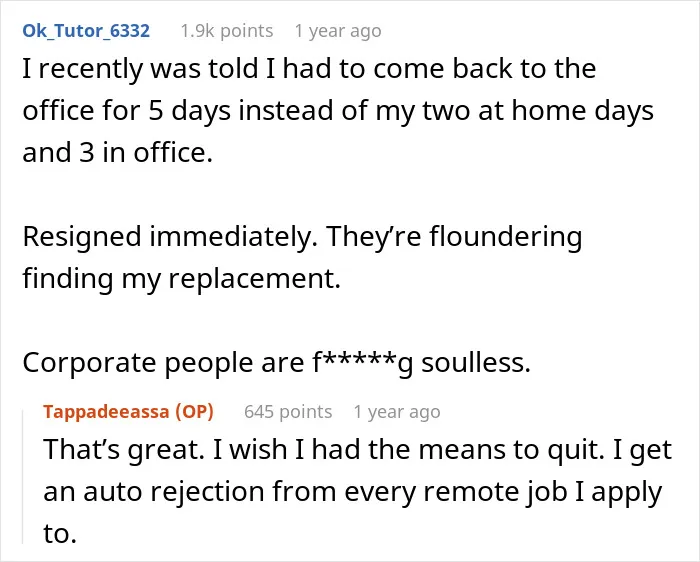
Task: Click the last word "to." of the reply
Action: click(x=60, y=534)
